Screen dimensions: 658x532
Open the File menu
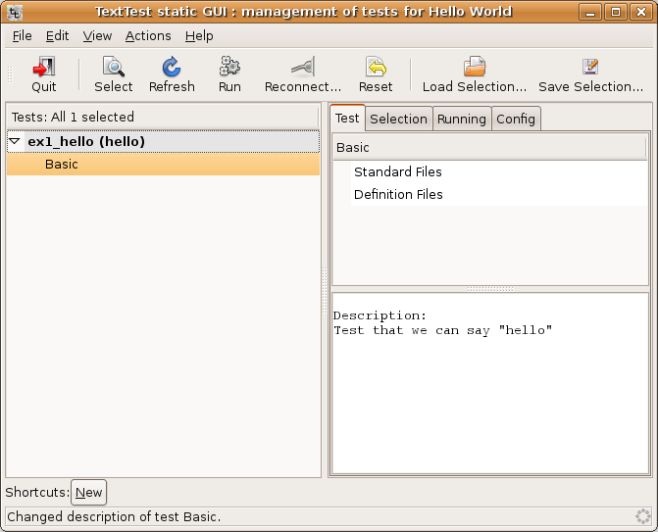(22, 36)
